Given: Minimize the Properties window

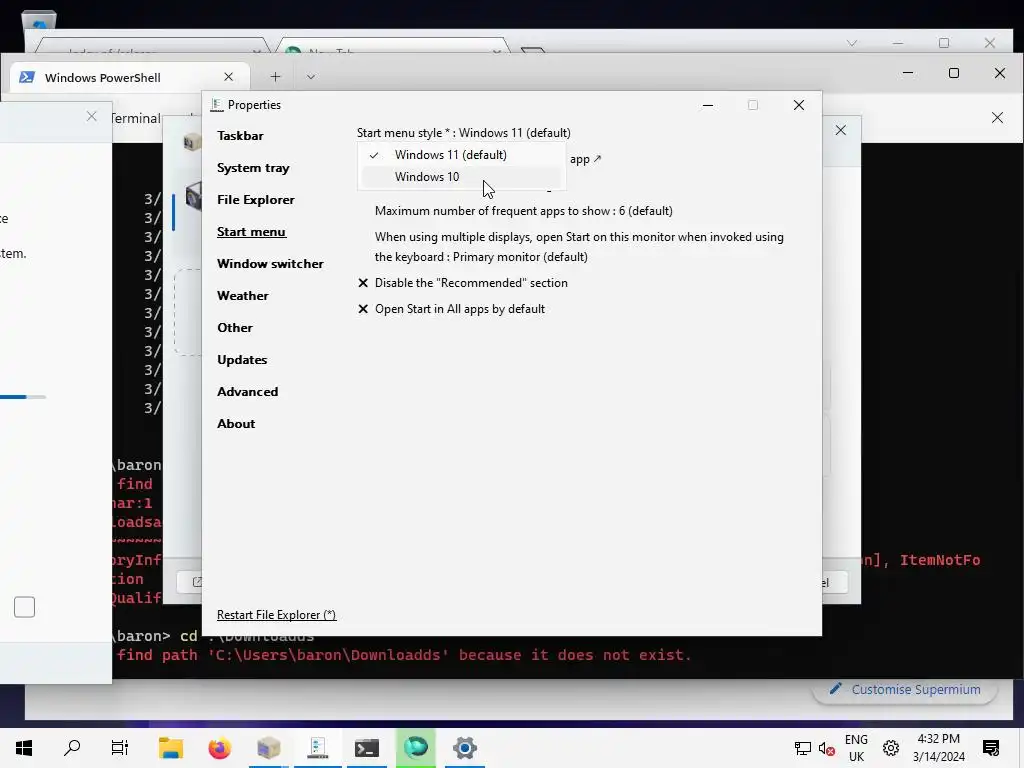Looking at the screenshot, I should [x=707, y=105].
